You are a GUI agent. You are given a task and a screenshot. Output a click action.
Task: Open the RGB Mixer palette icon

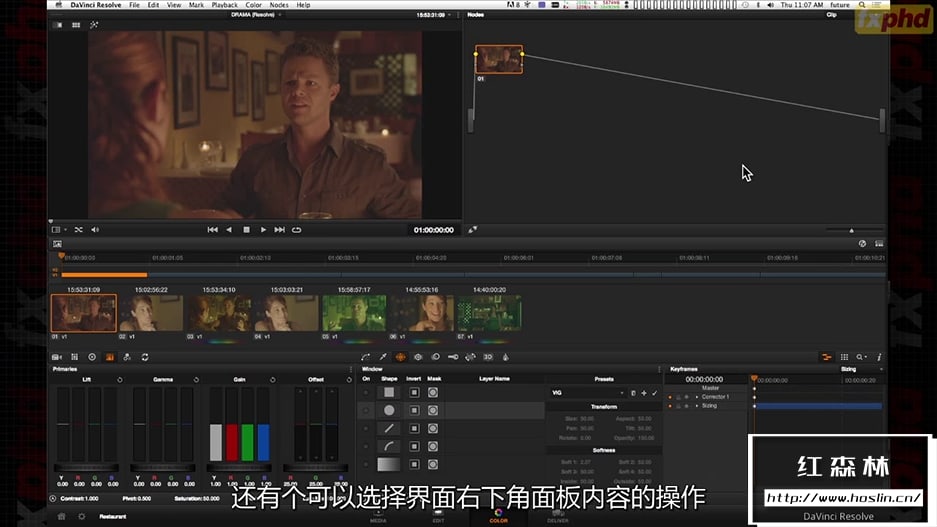pyautogui.click(x=127, y=357)
